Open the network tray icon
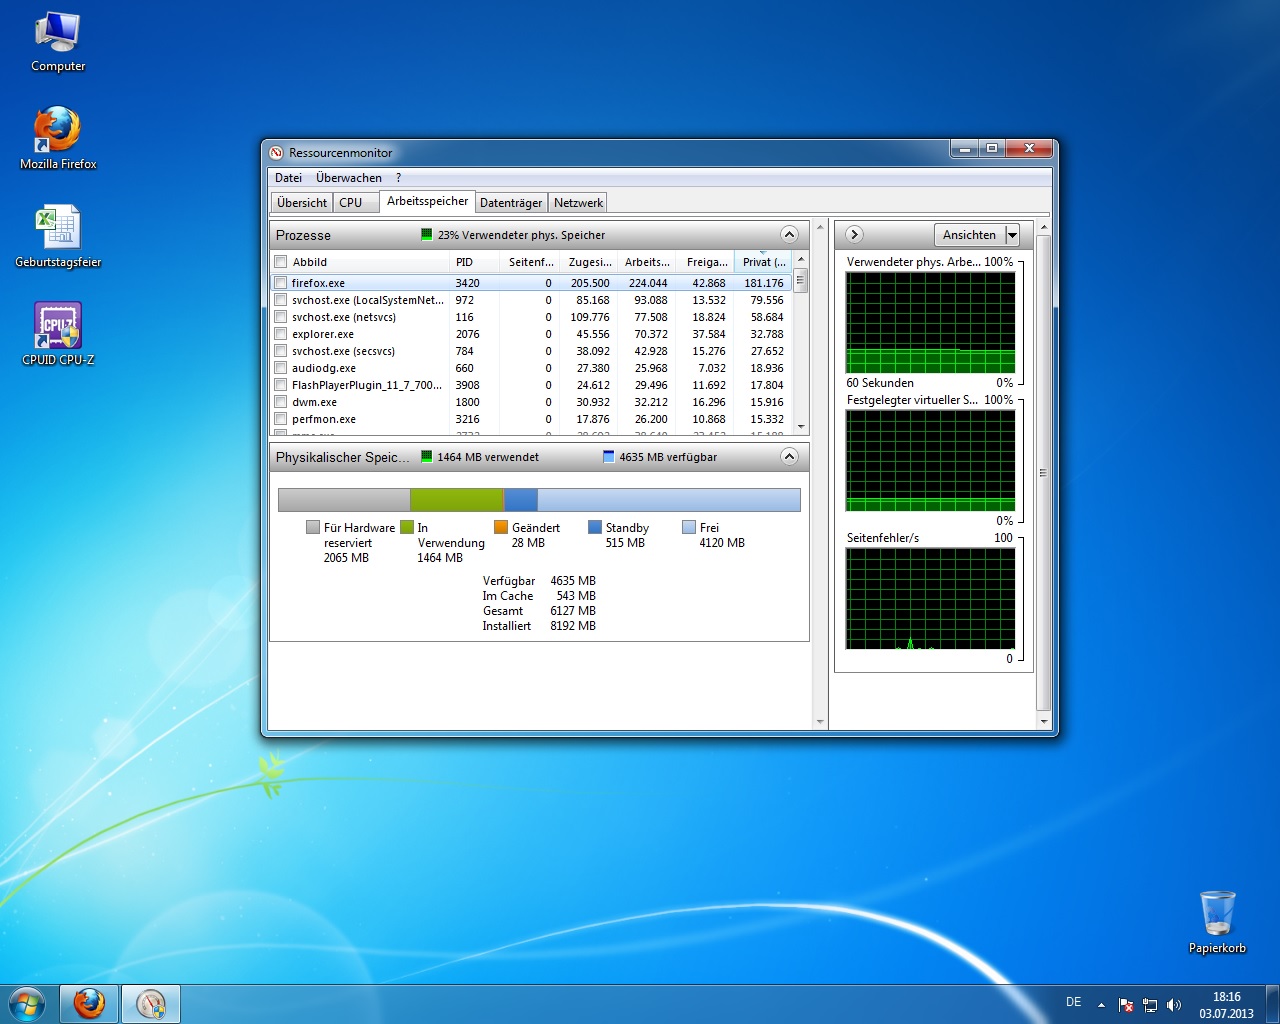This screenshot has height=1024, width=1280. click(x=1150, y=1005)
